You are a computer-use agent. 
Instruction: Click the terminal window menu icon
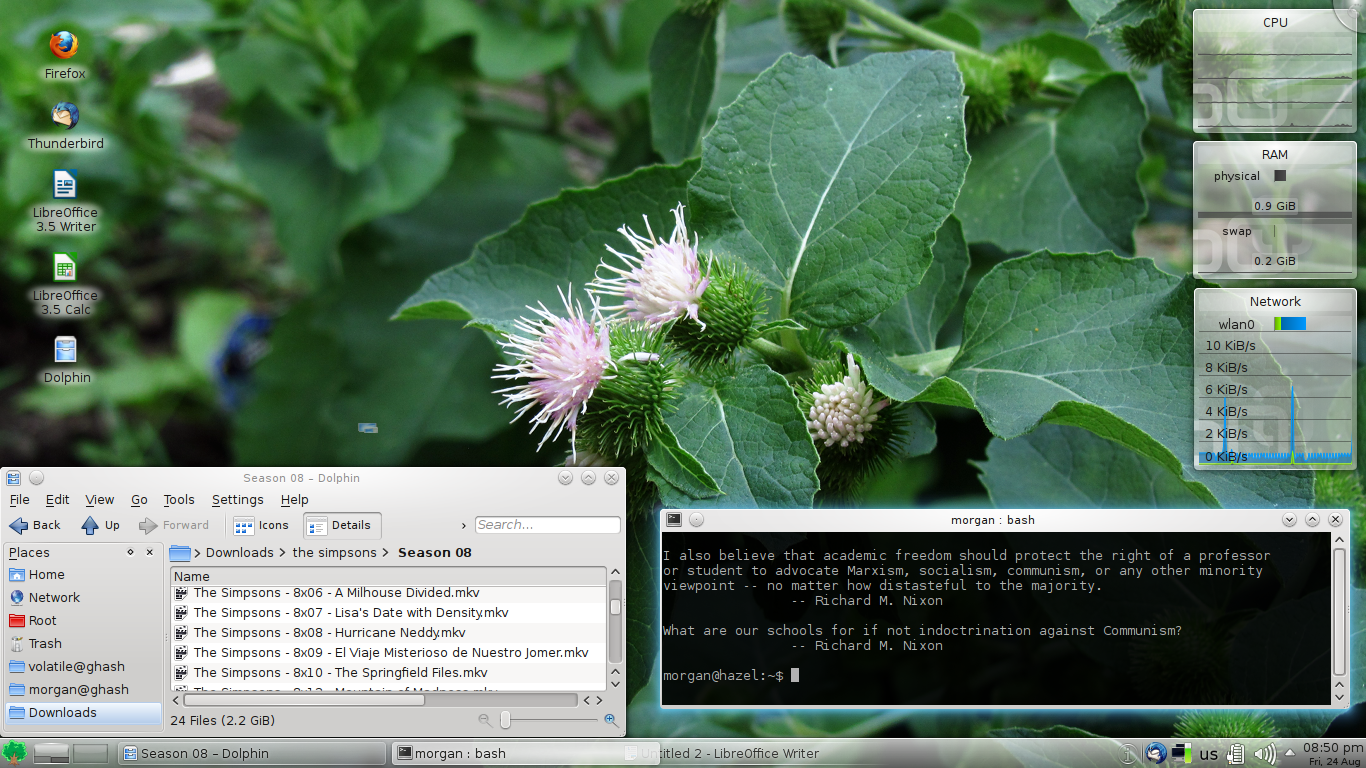pyautogui.click(x=674, y=520)
